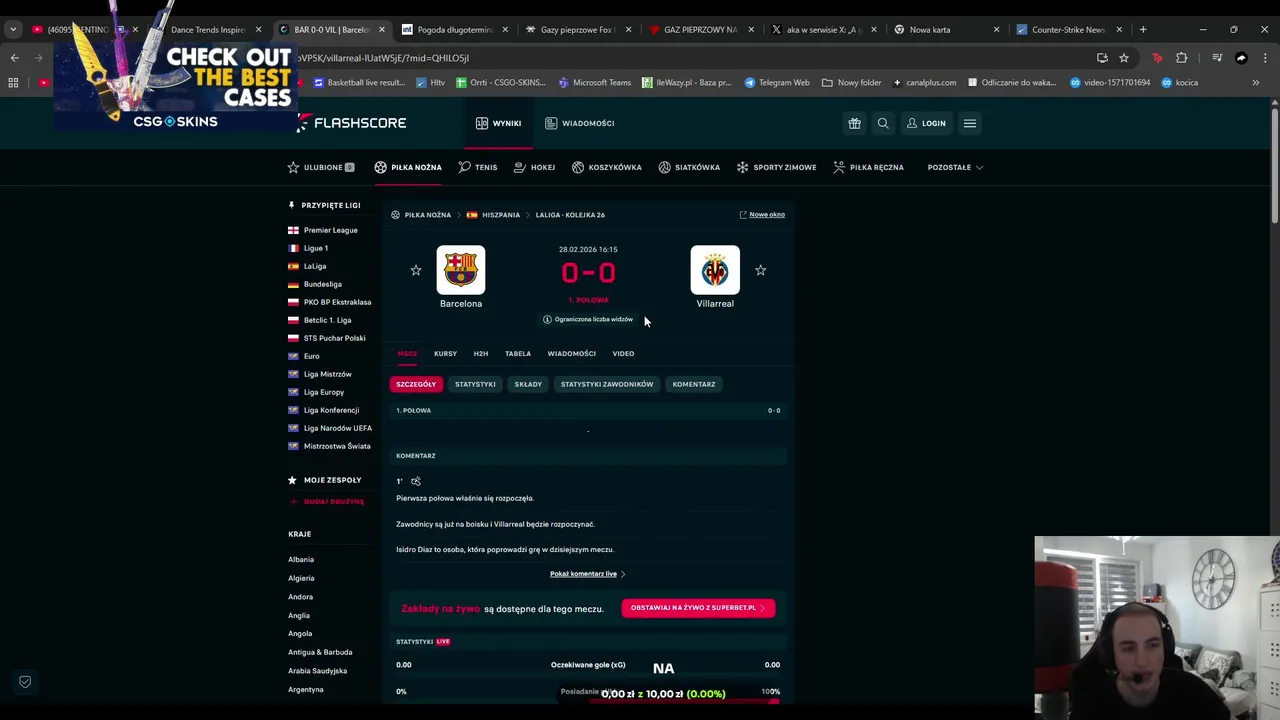Open new browser tab plus button
This screenshot has height=720, width=1280.
pyautogui.click(x=1143, y=29)
